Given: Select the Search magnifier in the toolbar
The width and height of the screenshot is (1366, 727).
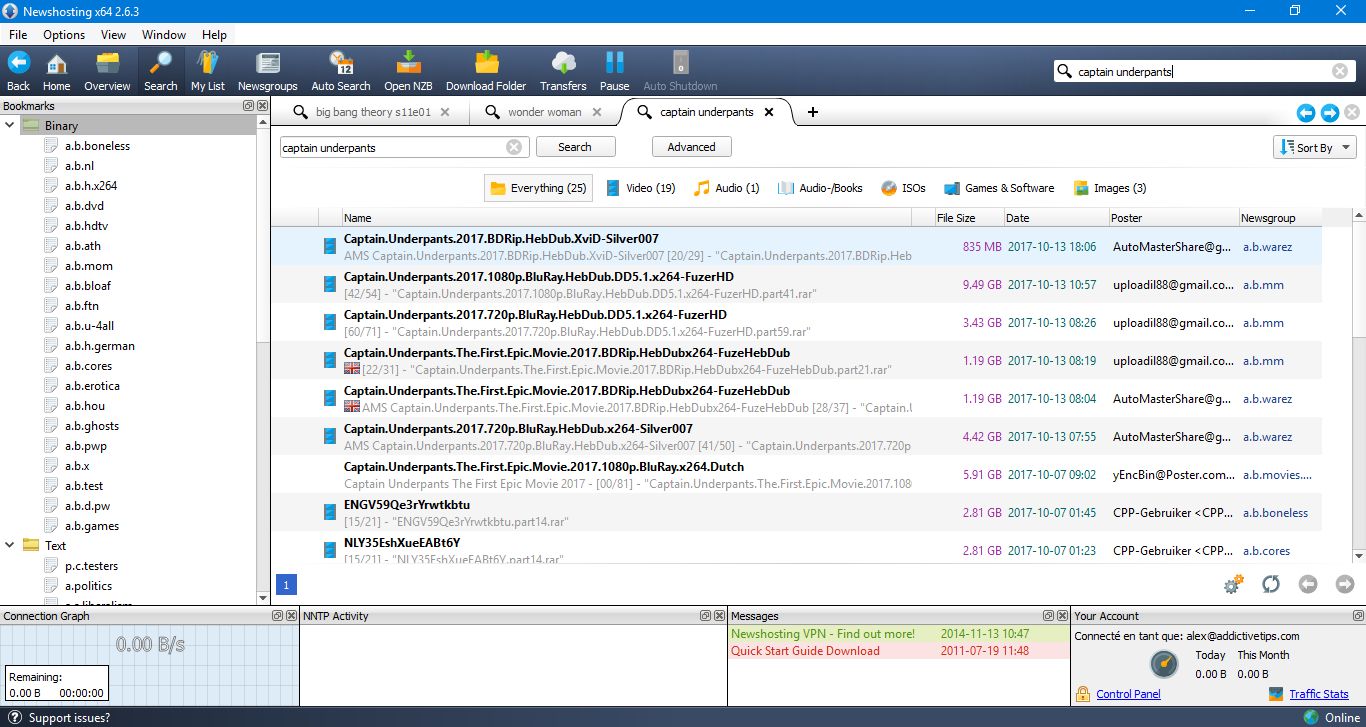Looking at the screenshot, I should pyautogui.click(x=160, y=71).
